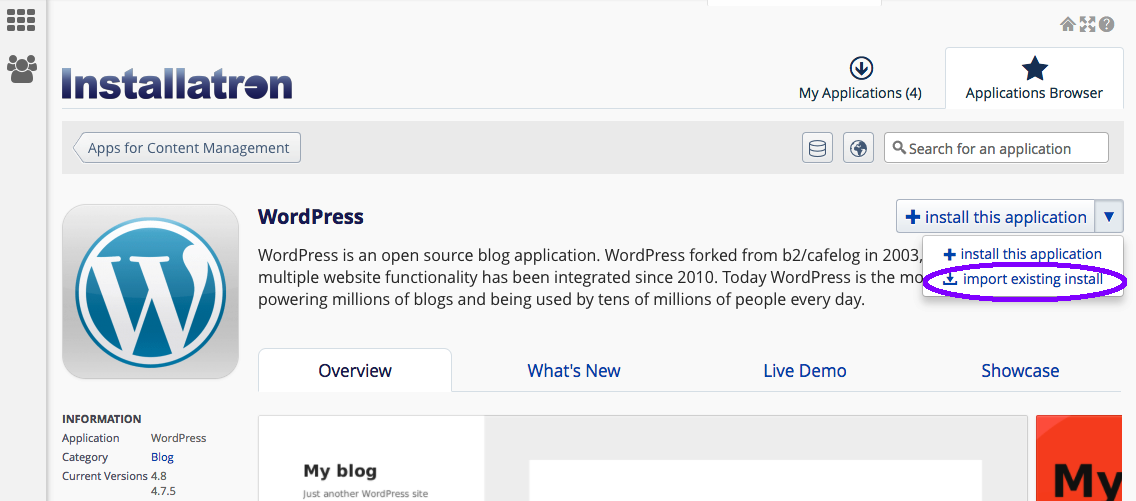Image resolution: width=1136 pixels, height=501 pixels.
Task: Click the Current Versions label
Action: (x=105, y=476)
